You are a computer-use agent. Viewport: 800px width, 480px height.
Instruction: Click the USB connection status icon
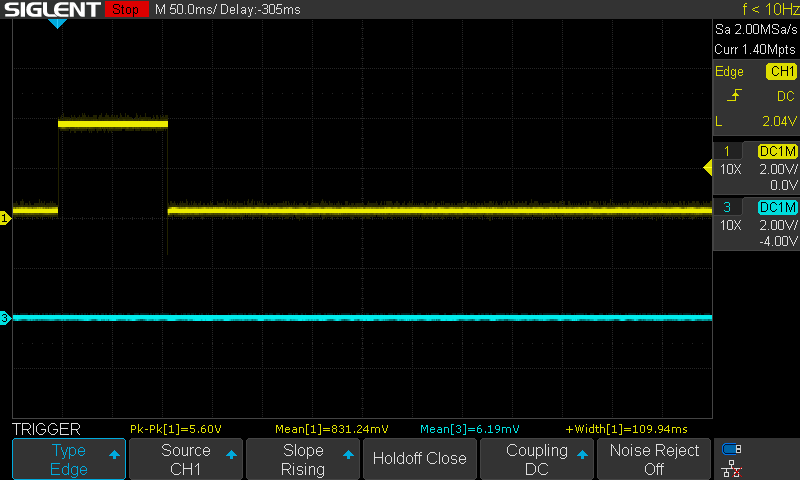(732, 449)
